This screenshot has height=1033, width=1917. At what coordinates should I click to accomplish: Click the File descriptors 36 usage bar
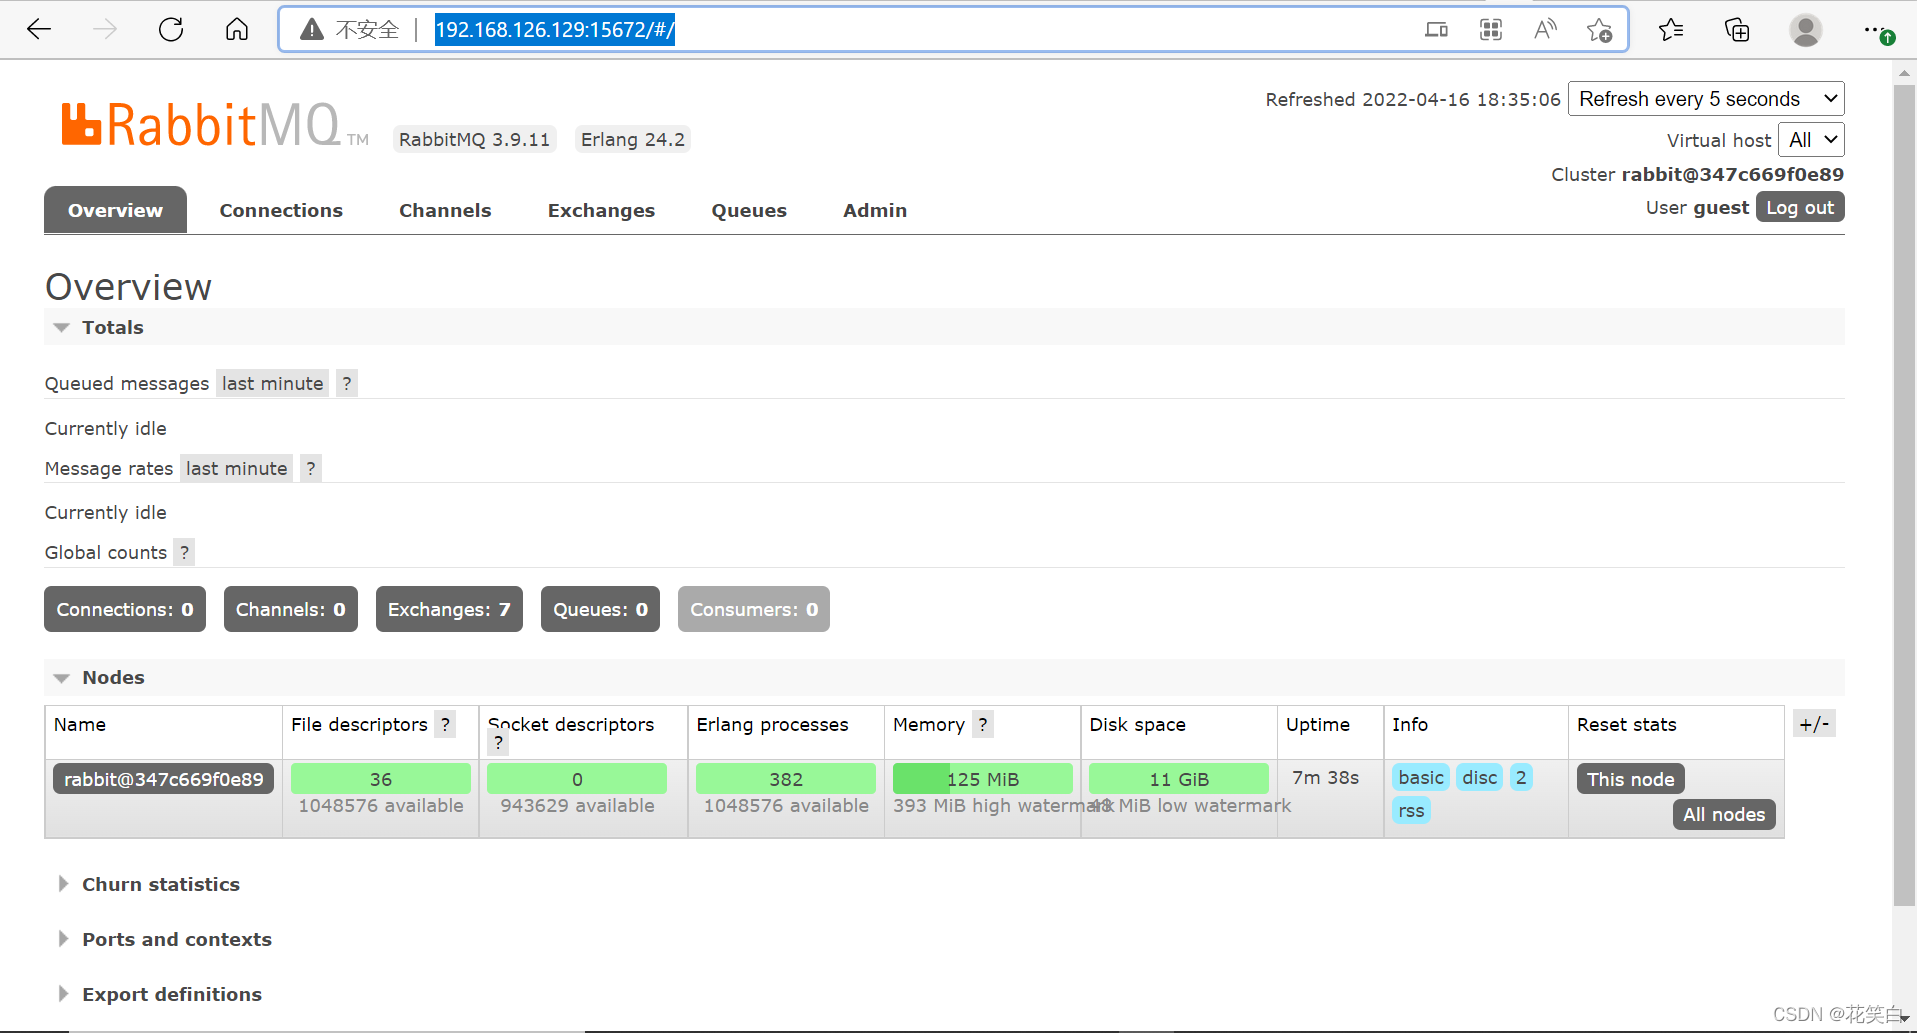pos(381,779)
